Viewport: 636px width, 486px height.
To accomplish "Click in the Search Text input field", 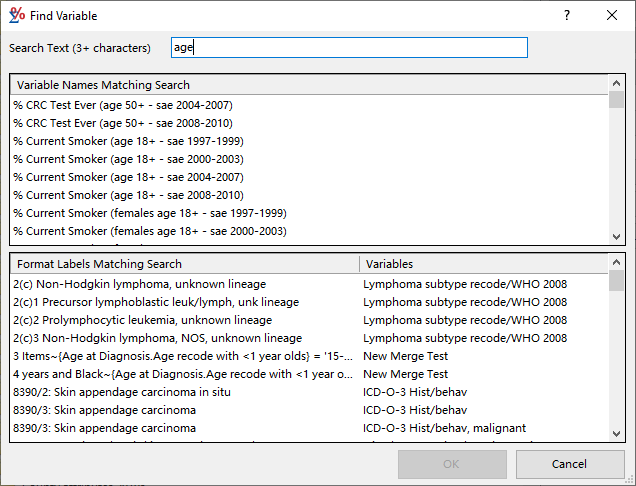I will (x=347, y=48).
